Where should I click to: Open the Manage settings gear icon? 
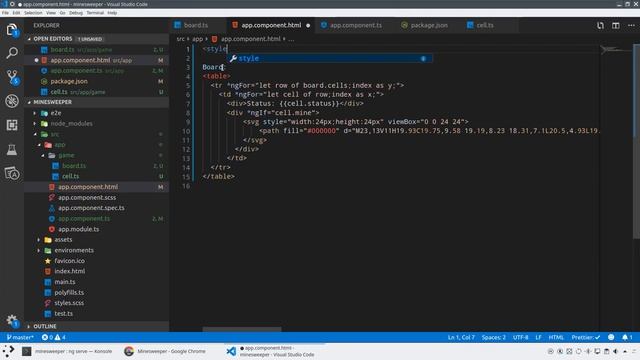(x=12, y=321)
